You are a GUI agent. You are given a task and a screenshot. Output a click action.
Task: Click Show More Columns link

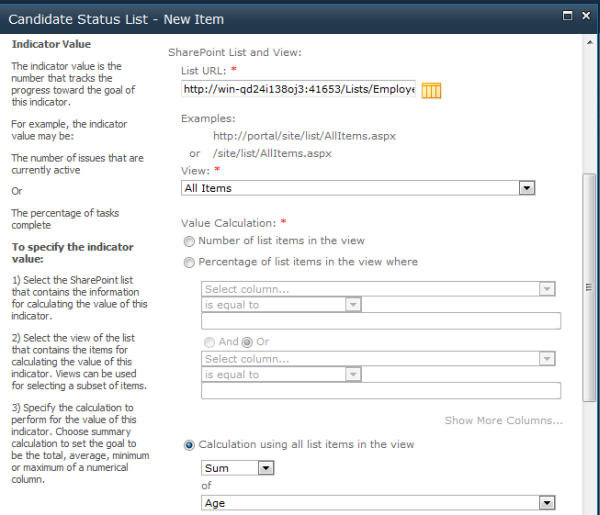click(503, 421)
